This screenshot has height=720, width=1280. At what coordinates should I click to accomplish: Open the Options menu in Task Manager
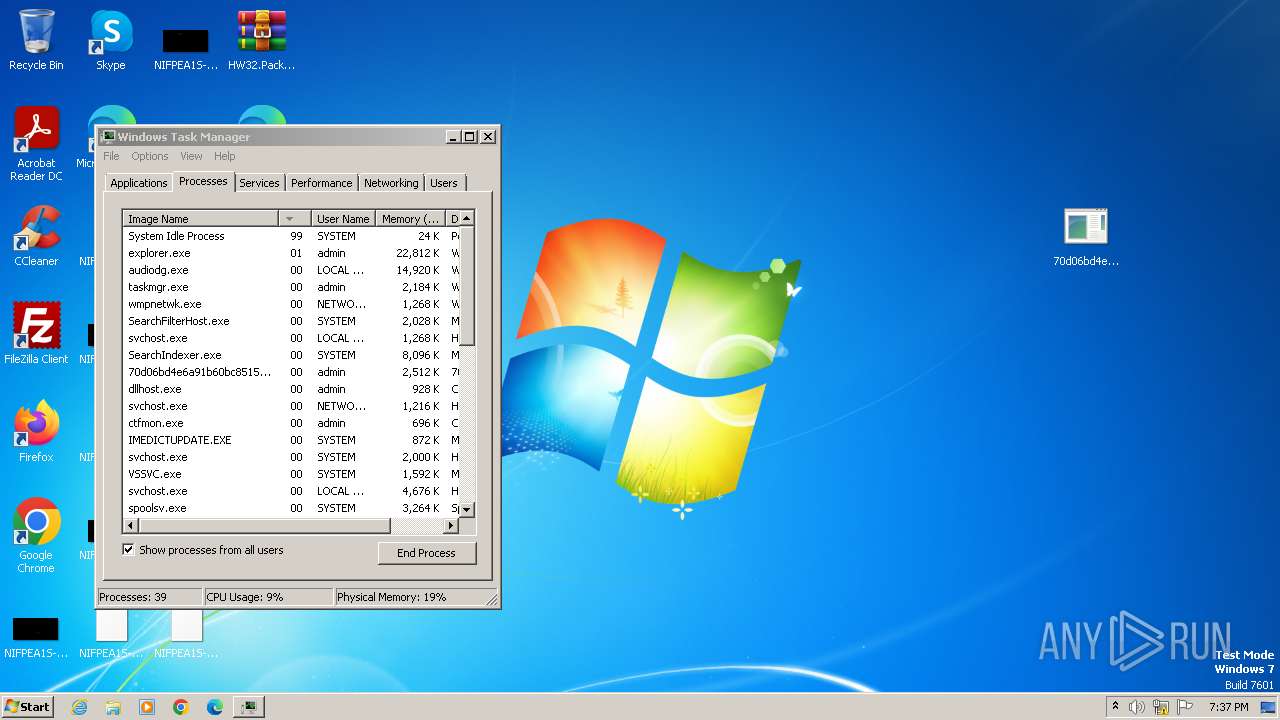click(150, 156)
